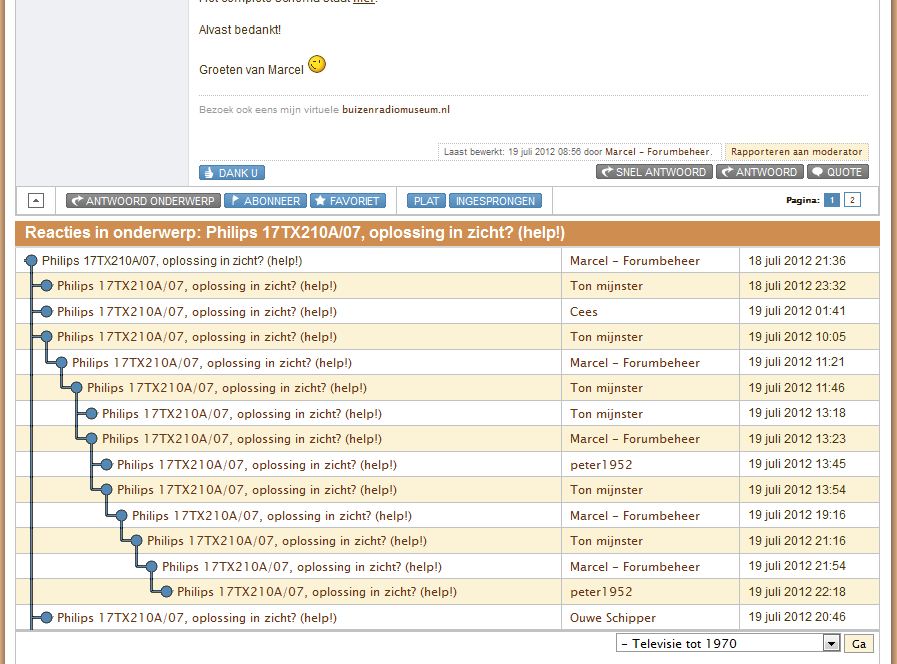This screenshot has height=664, width=897.
Task: Click the winking smiley emoticon
Action: pyautogui.click(x=317, y=64)
